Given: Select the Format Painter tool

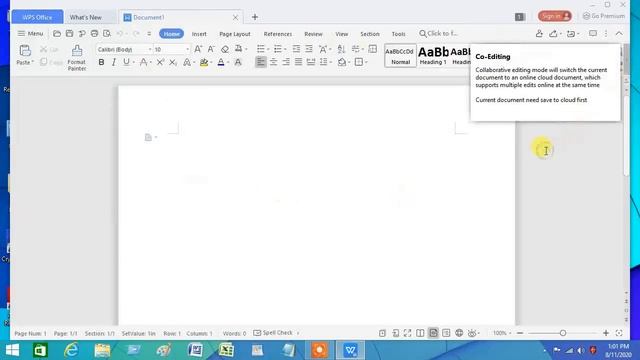Looking at the screenshot, I should 77,58.
